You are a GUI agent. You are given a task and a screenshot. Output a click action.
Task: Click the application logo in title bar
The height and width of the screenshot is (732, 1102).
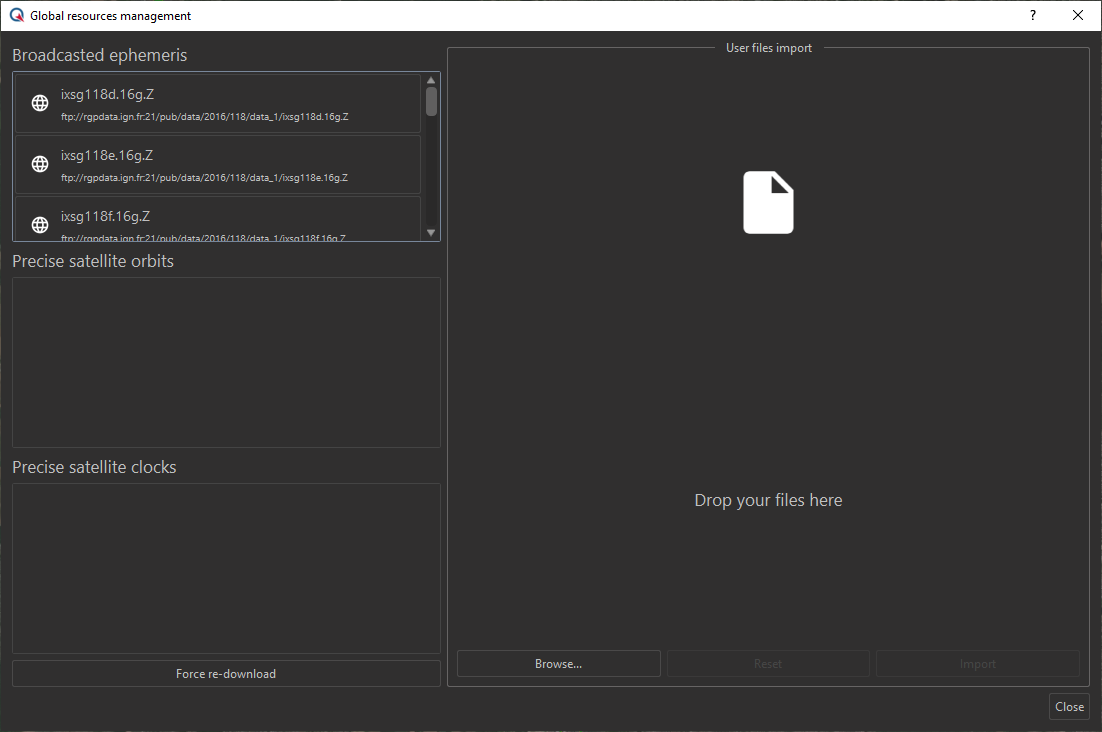[x=16, y=15]
